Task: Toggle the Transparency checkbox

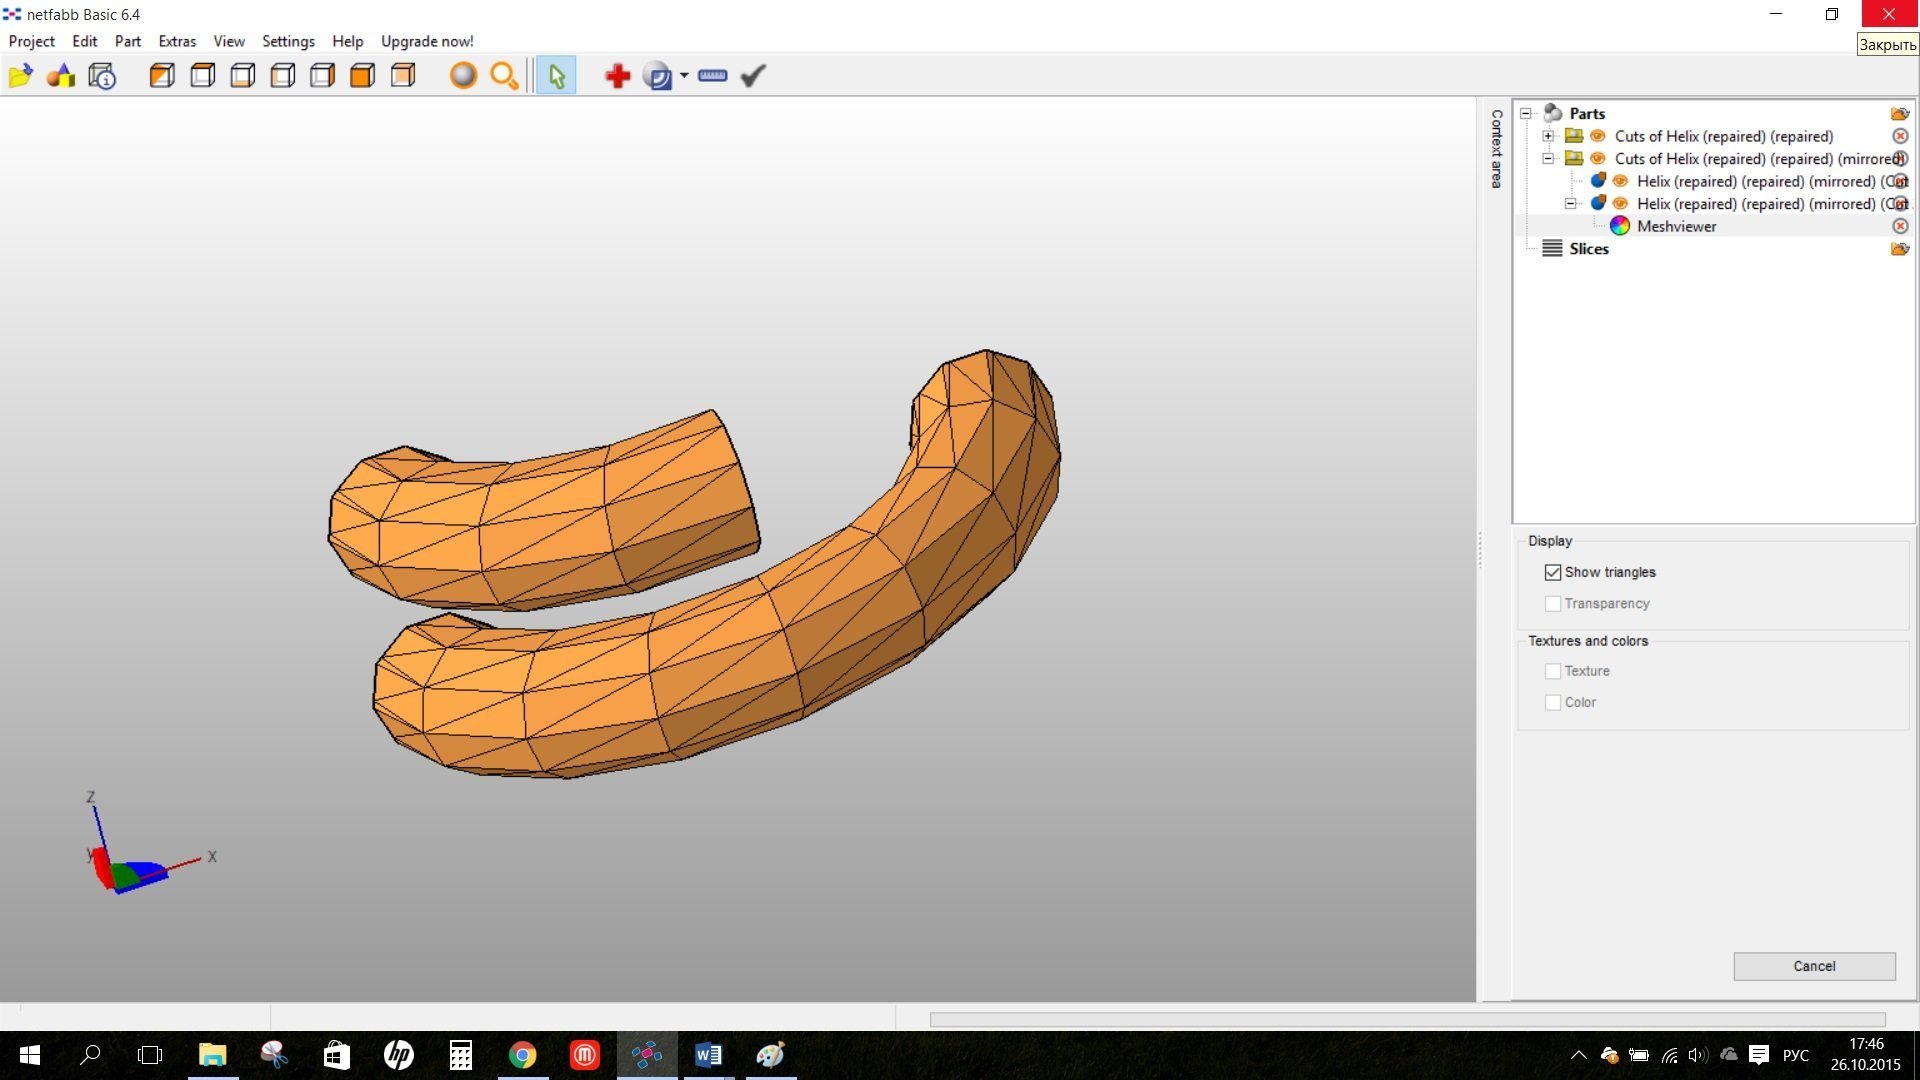Action: point(1553,603)
